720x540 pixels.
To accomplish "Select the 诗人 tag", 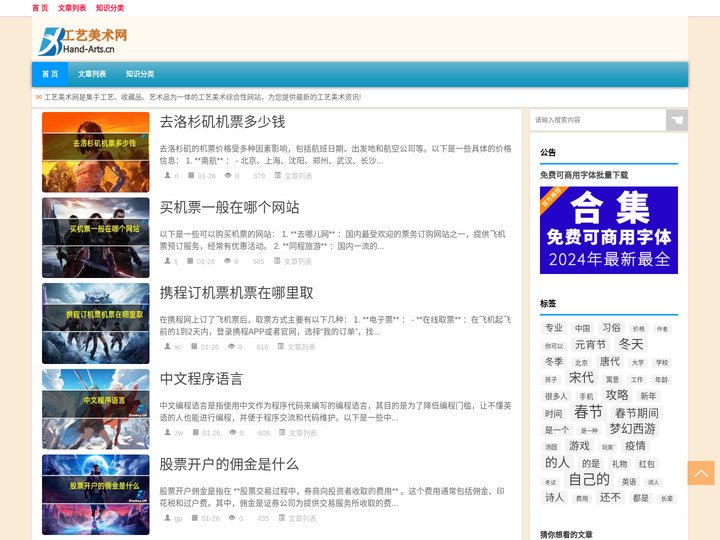I will (x=554, y=497).
